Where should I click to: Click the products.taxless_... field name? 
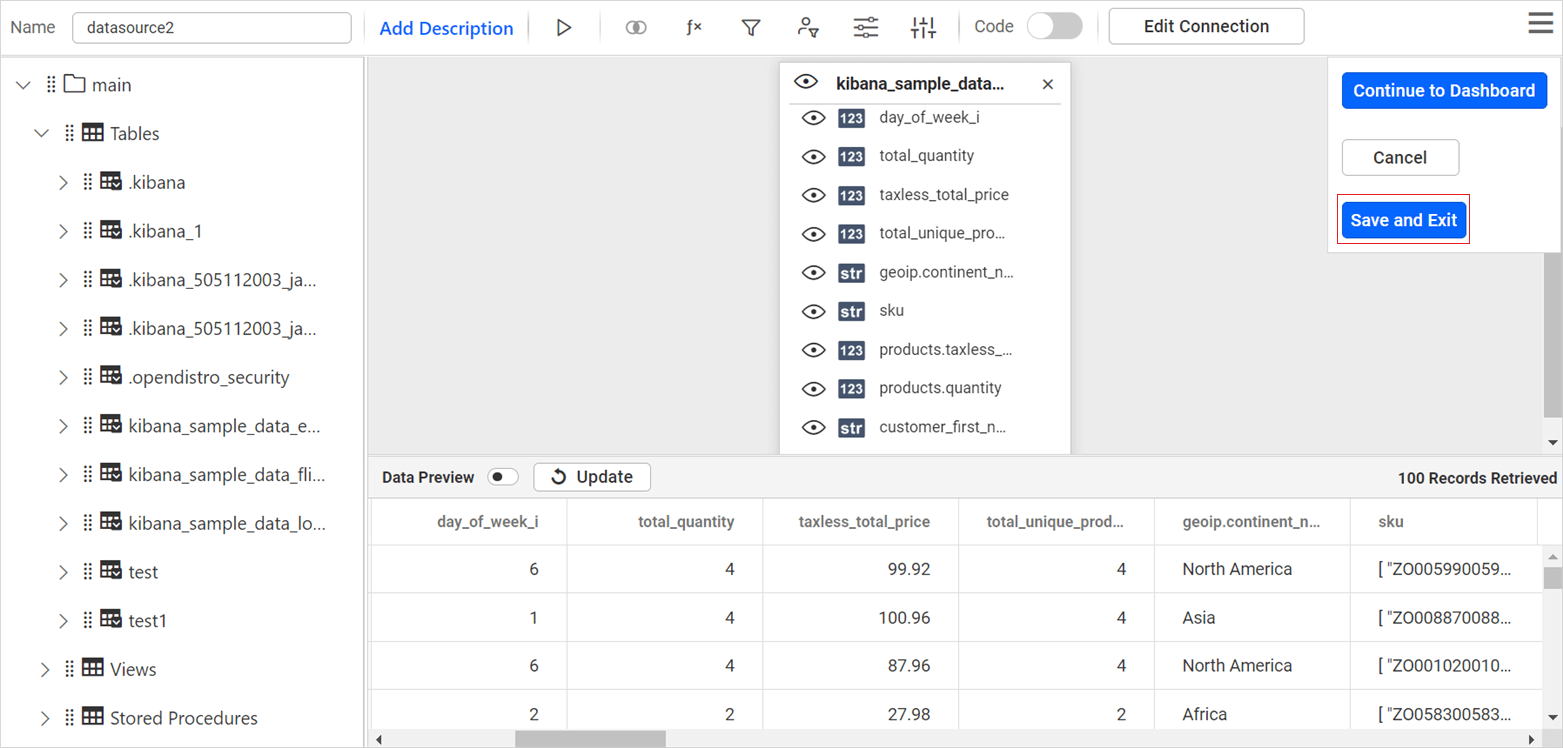pos(946,350)
